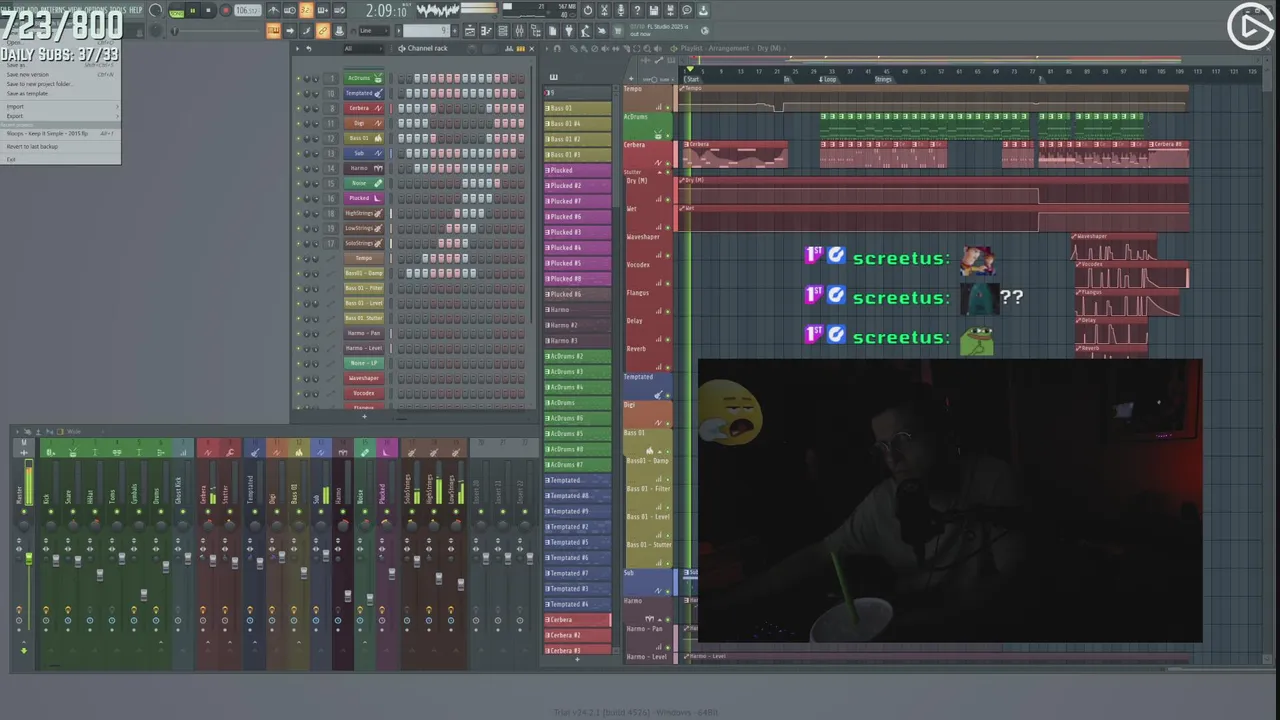Screen dimensions: 1280x720
Task: Toggle the metronome icon
Action: (x=274, y=11)
